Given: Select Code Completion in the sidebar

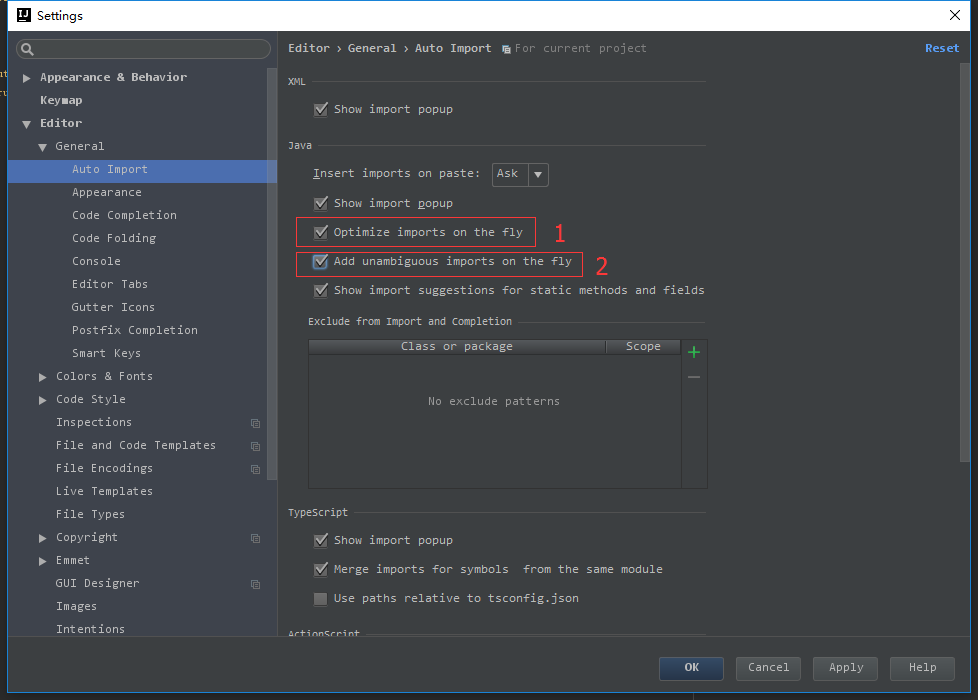Looking at the screenshot, I should click(x=124, y=215).
